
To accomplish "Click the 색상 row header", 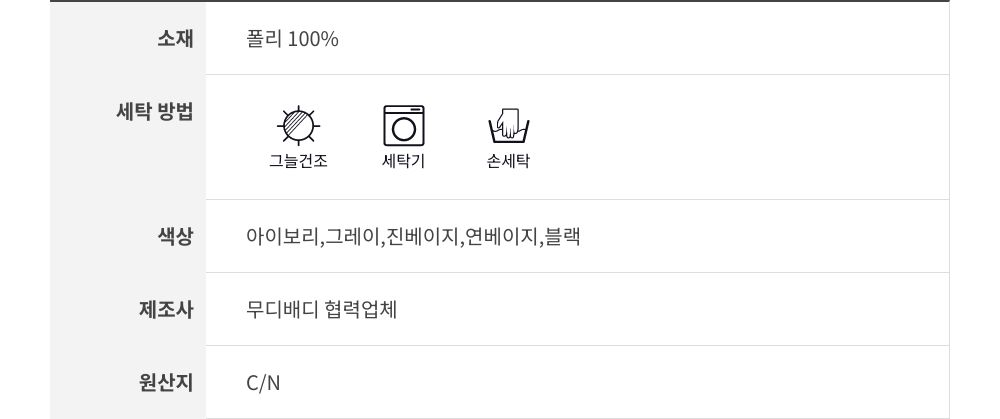I will coord(175,237).
